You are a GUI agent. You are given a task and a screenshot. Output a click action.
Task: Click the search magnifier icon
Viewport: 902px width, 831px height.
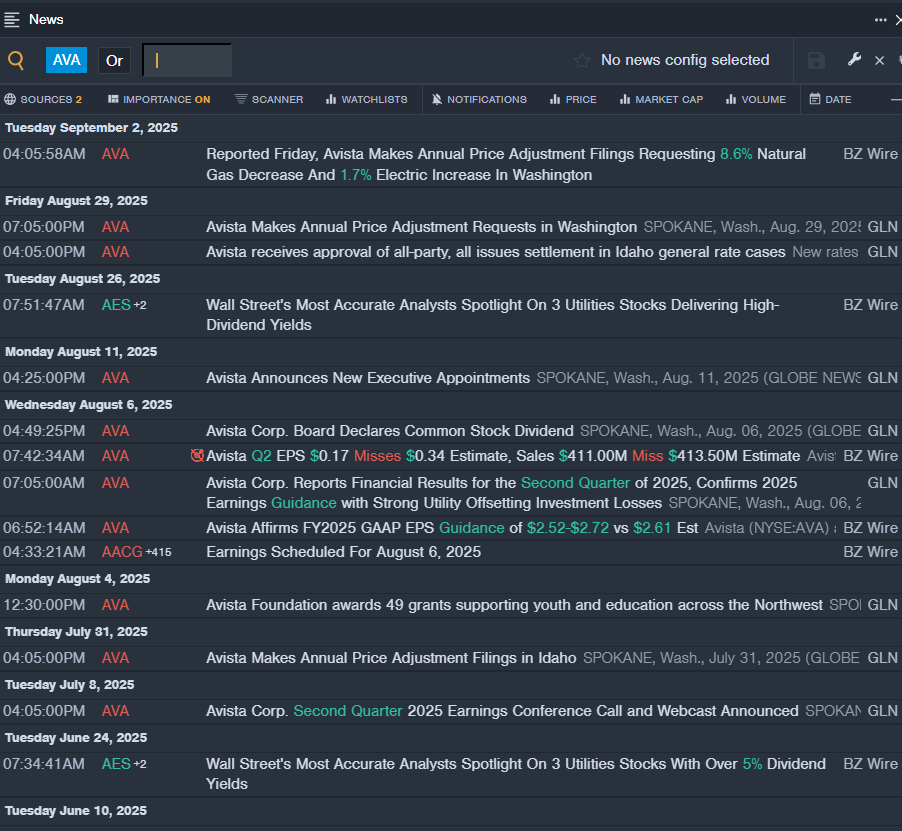[16, 60]
